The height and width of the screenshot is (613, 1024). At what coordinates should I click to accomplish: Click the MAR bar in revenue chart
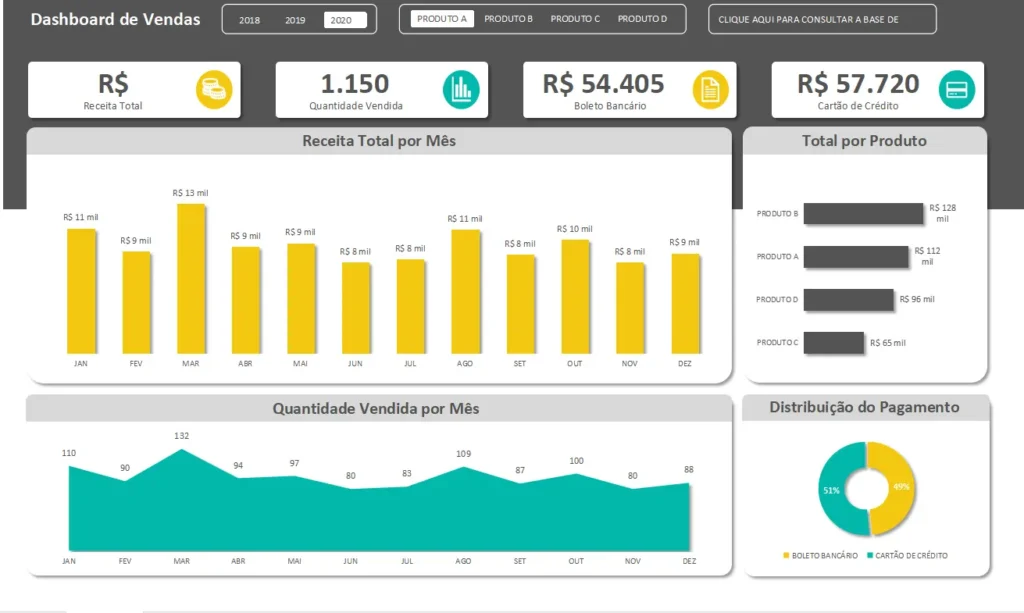pos(191,280)
